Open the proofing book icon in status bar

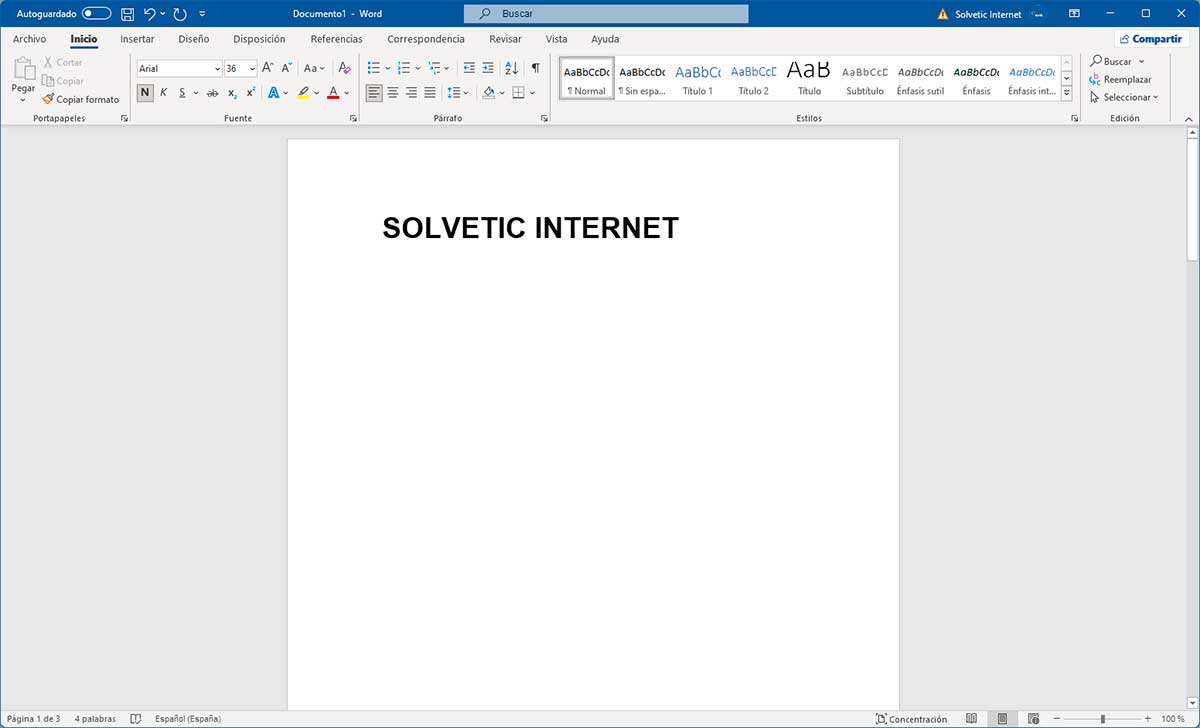pyautogui.click(x=136, y=718)
